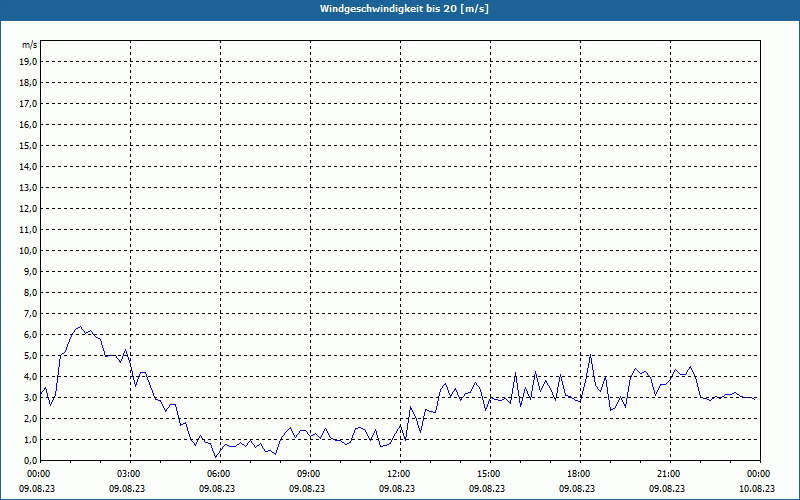Click the "12,0" y-axis label
Screen dimensions: 800x500
(x=29, y=208)
